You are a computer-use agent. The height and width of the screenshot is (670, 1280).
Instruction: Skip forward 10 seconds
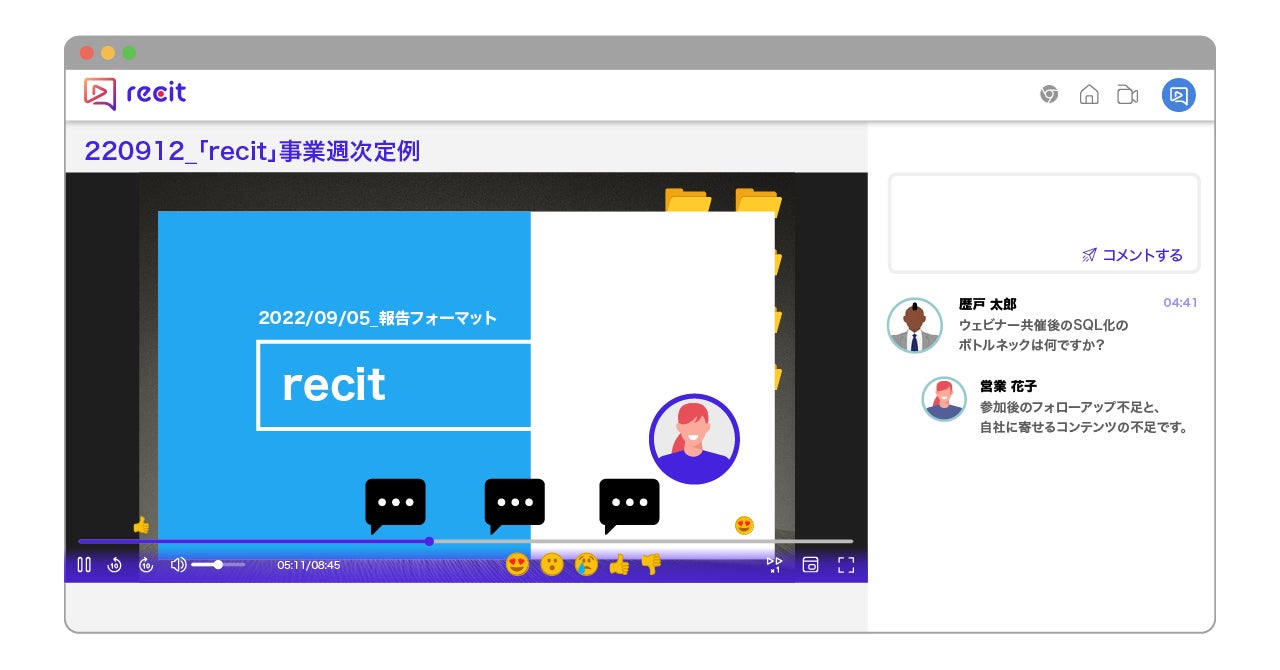click(x=146, y=565)
